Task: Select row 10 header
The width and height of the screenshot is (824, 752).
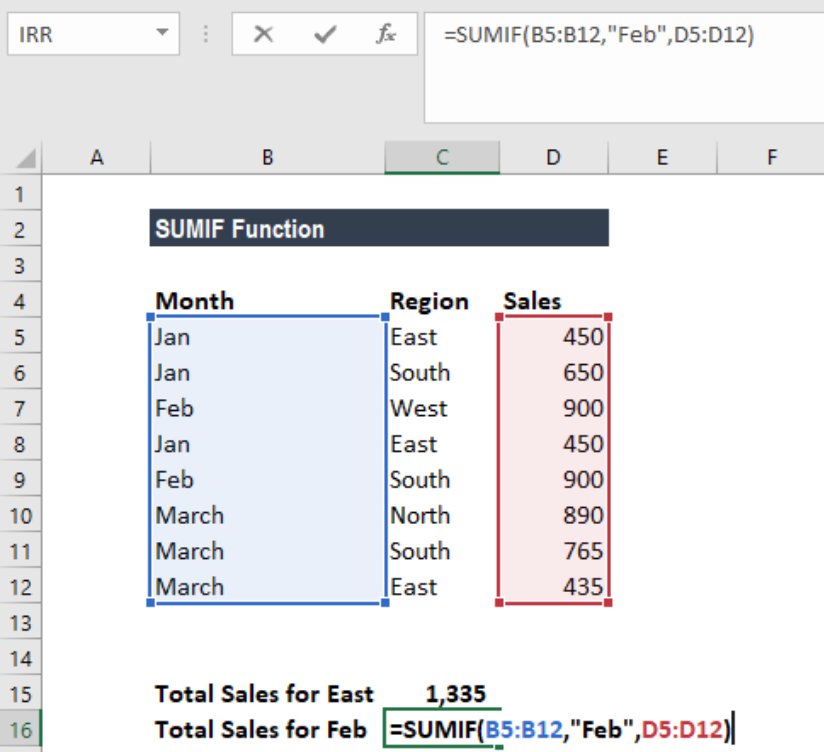Action: click(20, 516)
